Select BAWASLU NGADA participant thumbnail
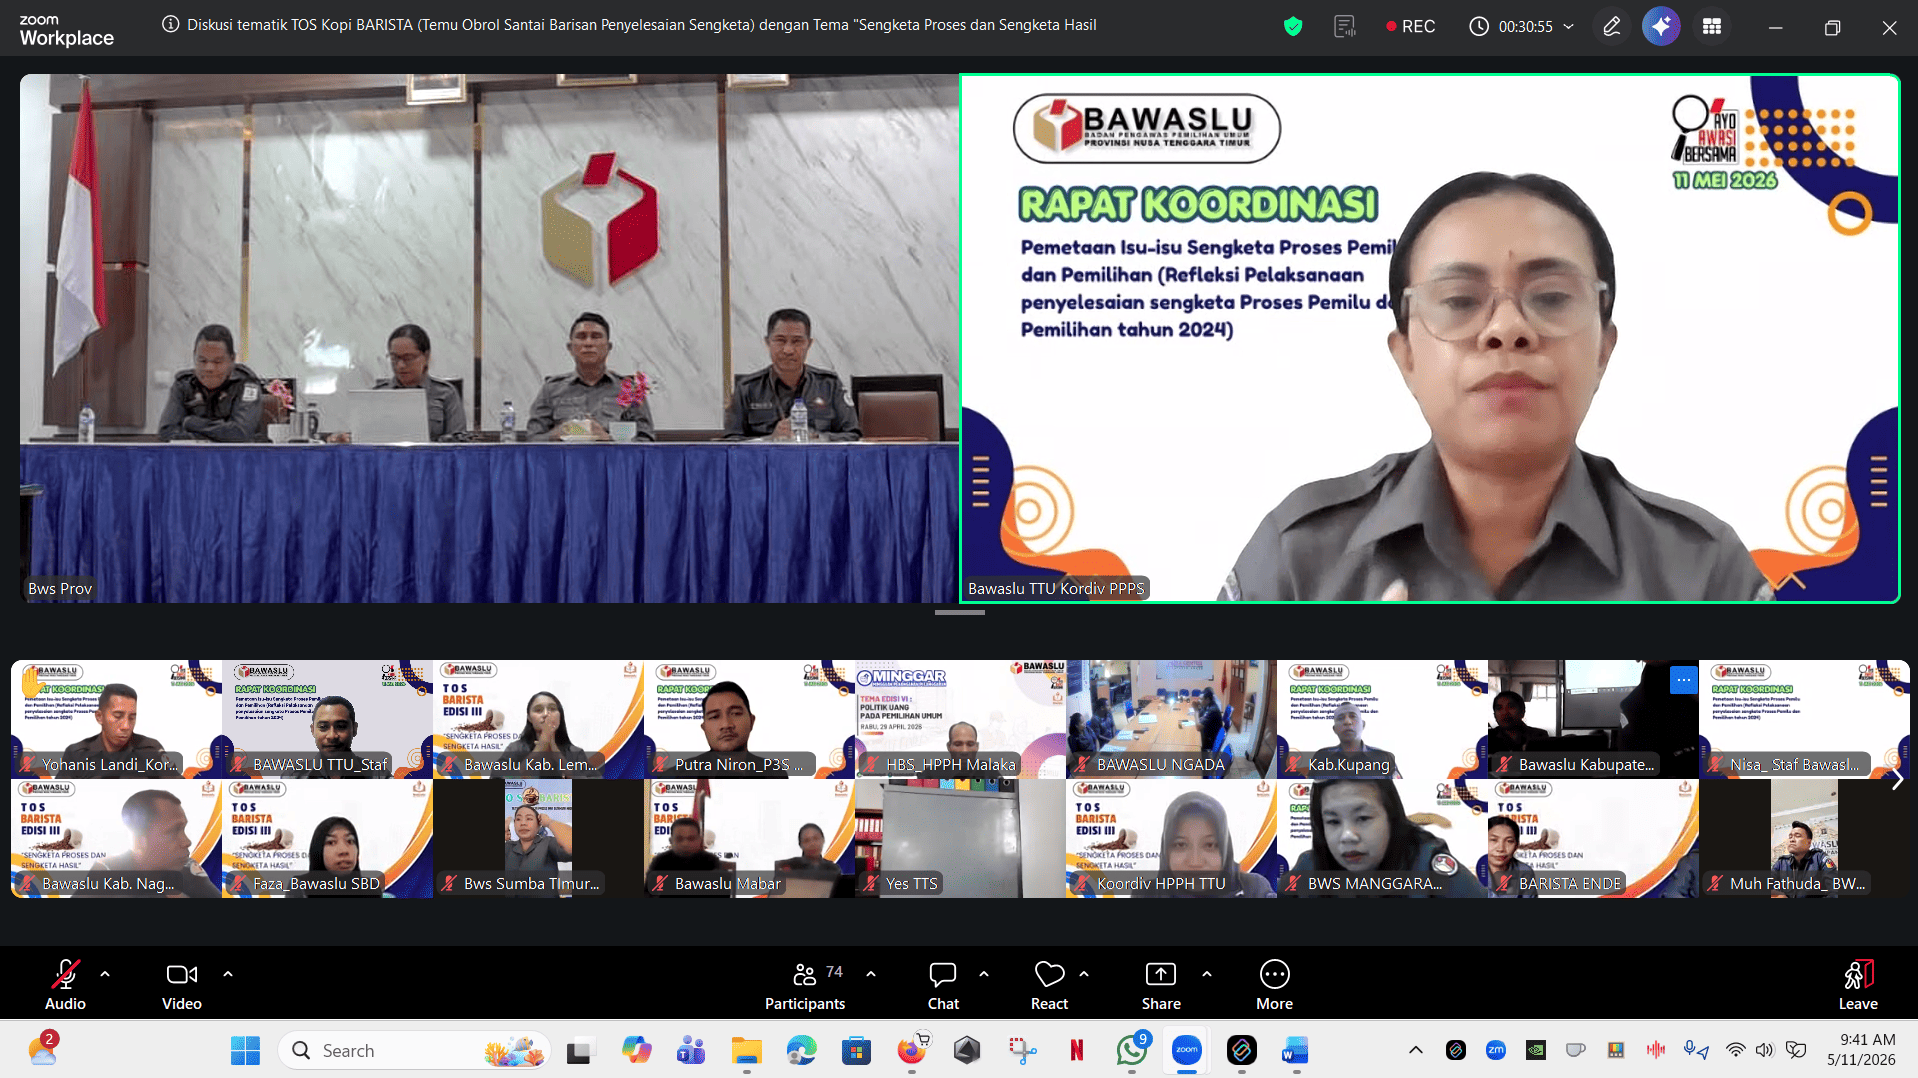Image resolution: width=1918 pixels, height=1078 pixels. click(1171, 719)
